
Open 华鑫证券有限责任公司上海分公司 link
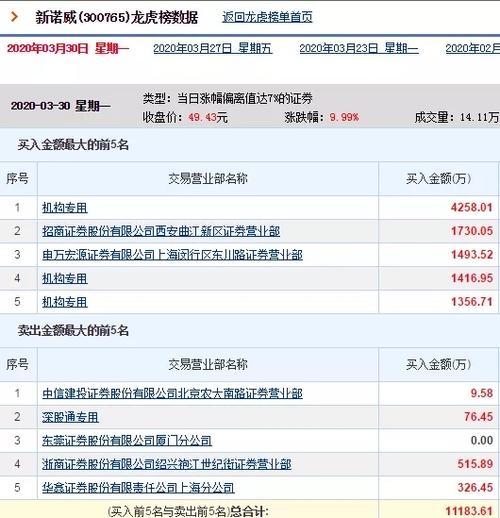[x=138, y=488]
